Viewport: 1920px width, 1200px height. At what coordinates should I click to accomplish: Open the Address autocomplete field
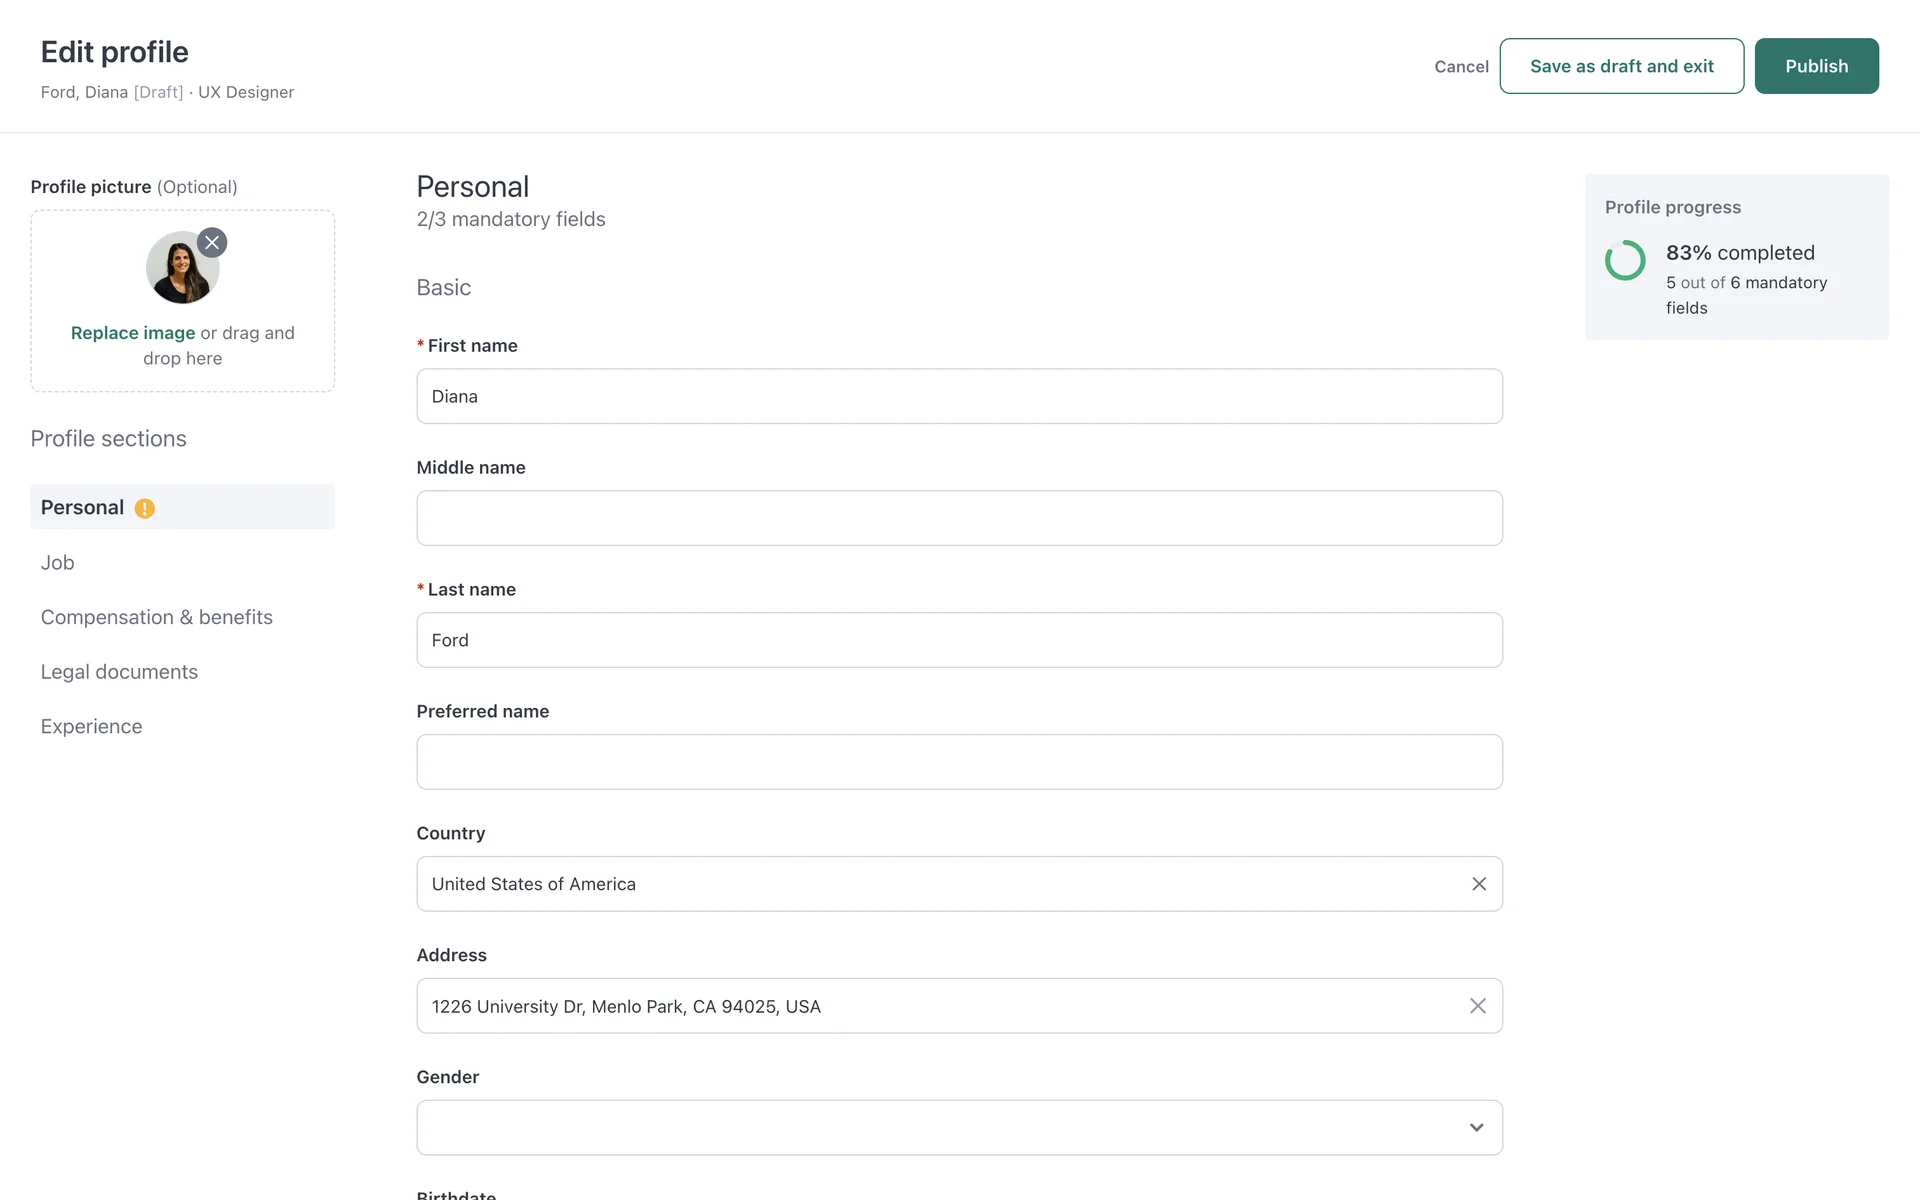pyautogui.click(x=940, y=1006)
